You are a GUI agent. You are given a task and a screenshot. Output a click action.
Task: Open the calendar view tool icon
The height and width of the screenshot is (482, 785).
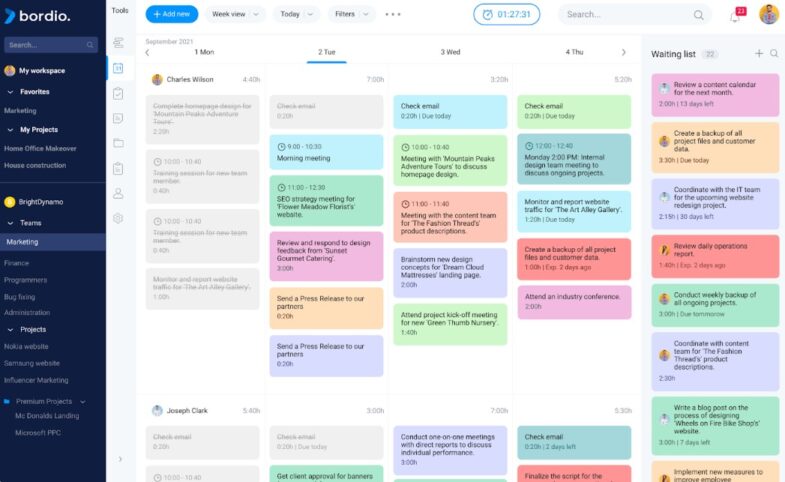[x=118, y=68]
